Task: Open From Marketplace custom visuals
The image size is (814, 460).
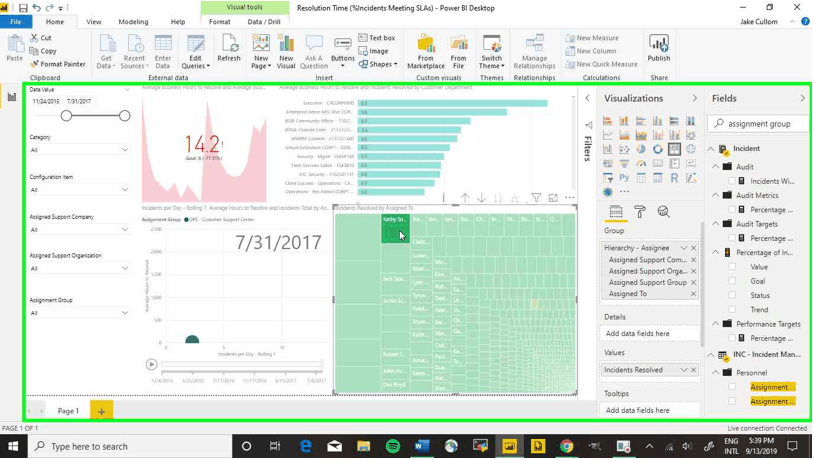Action: coord(426,52)
